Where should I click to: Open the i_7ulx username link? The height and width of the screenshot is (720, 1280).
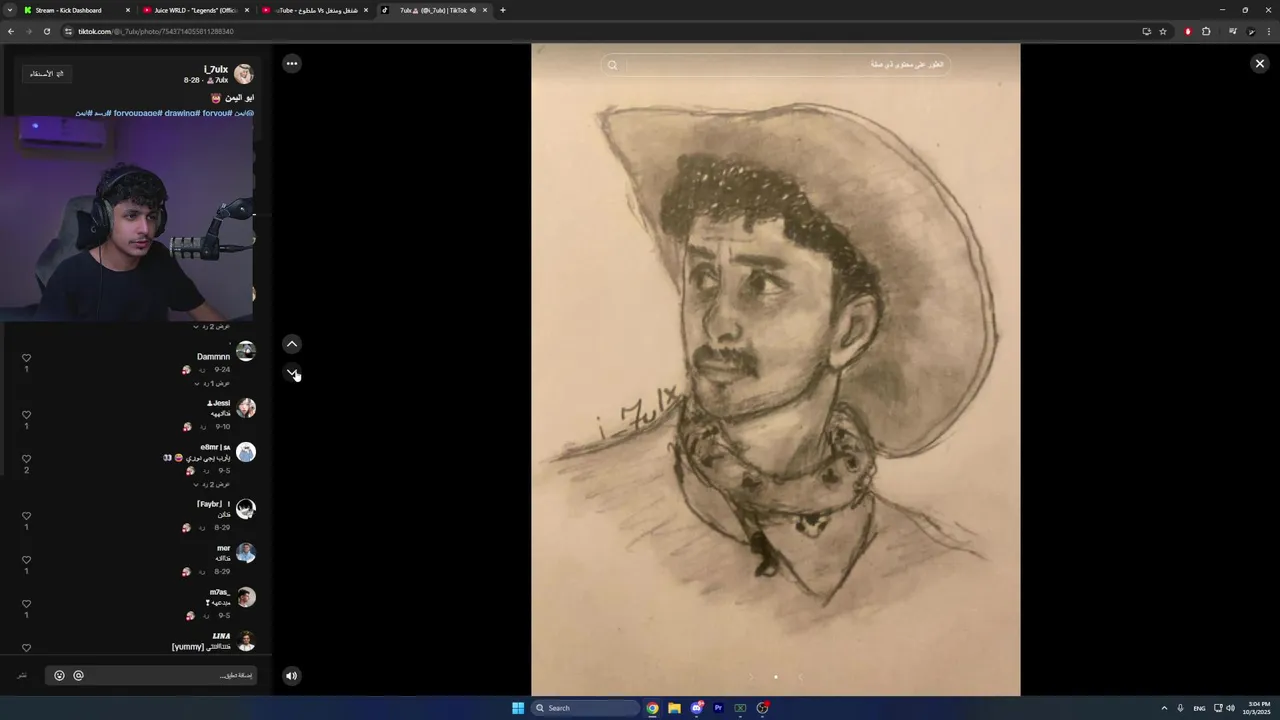click(216, 69)
